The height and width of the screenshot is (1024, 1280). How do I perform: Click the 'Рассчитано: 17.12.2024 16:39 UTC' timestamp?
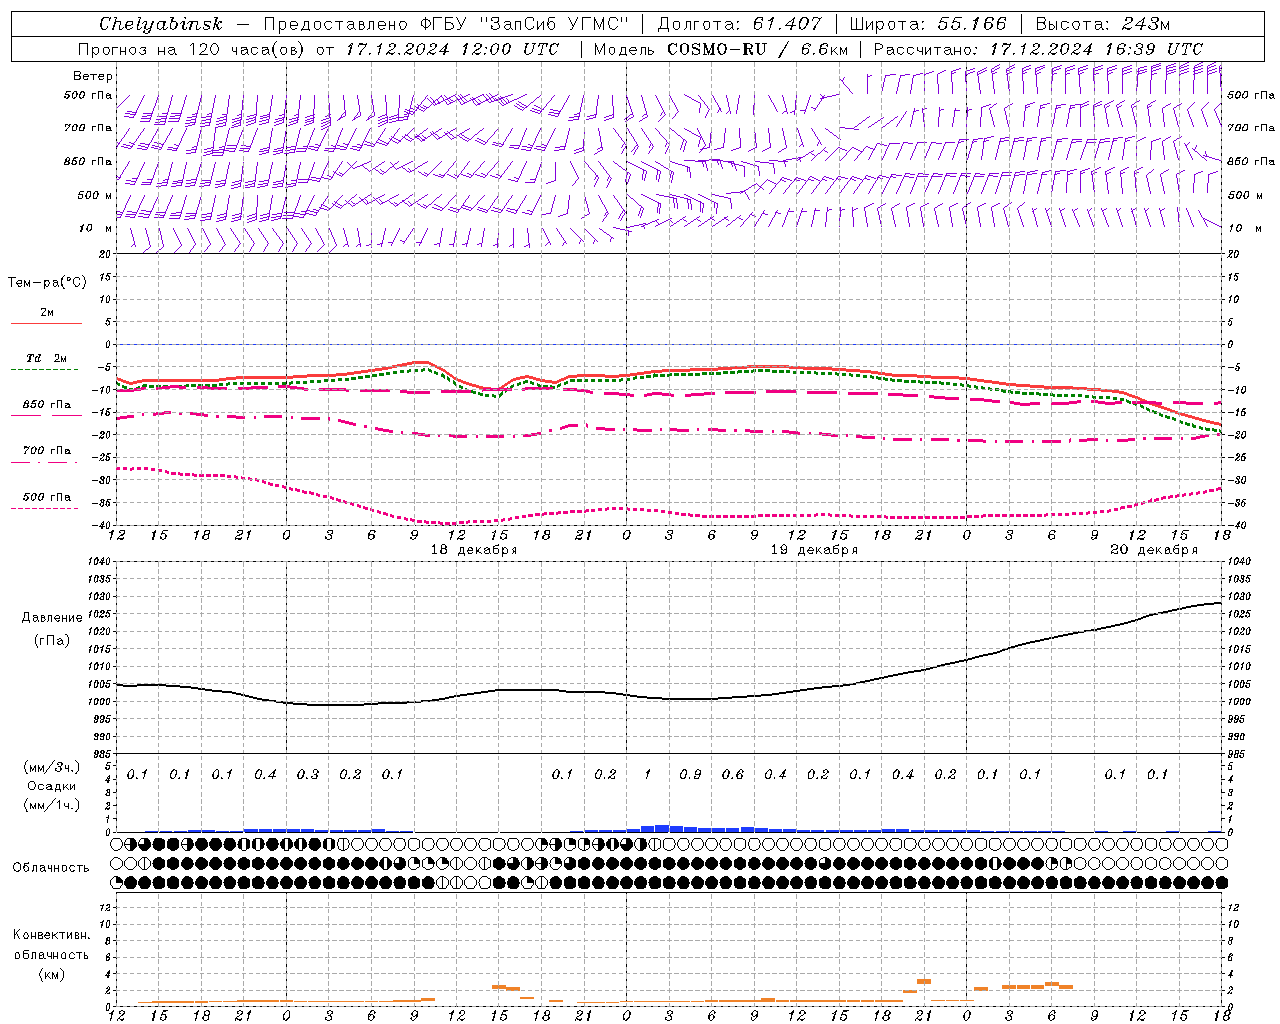(1038, 49)
